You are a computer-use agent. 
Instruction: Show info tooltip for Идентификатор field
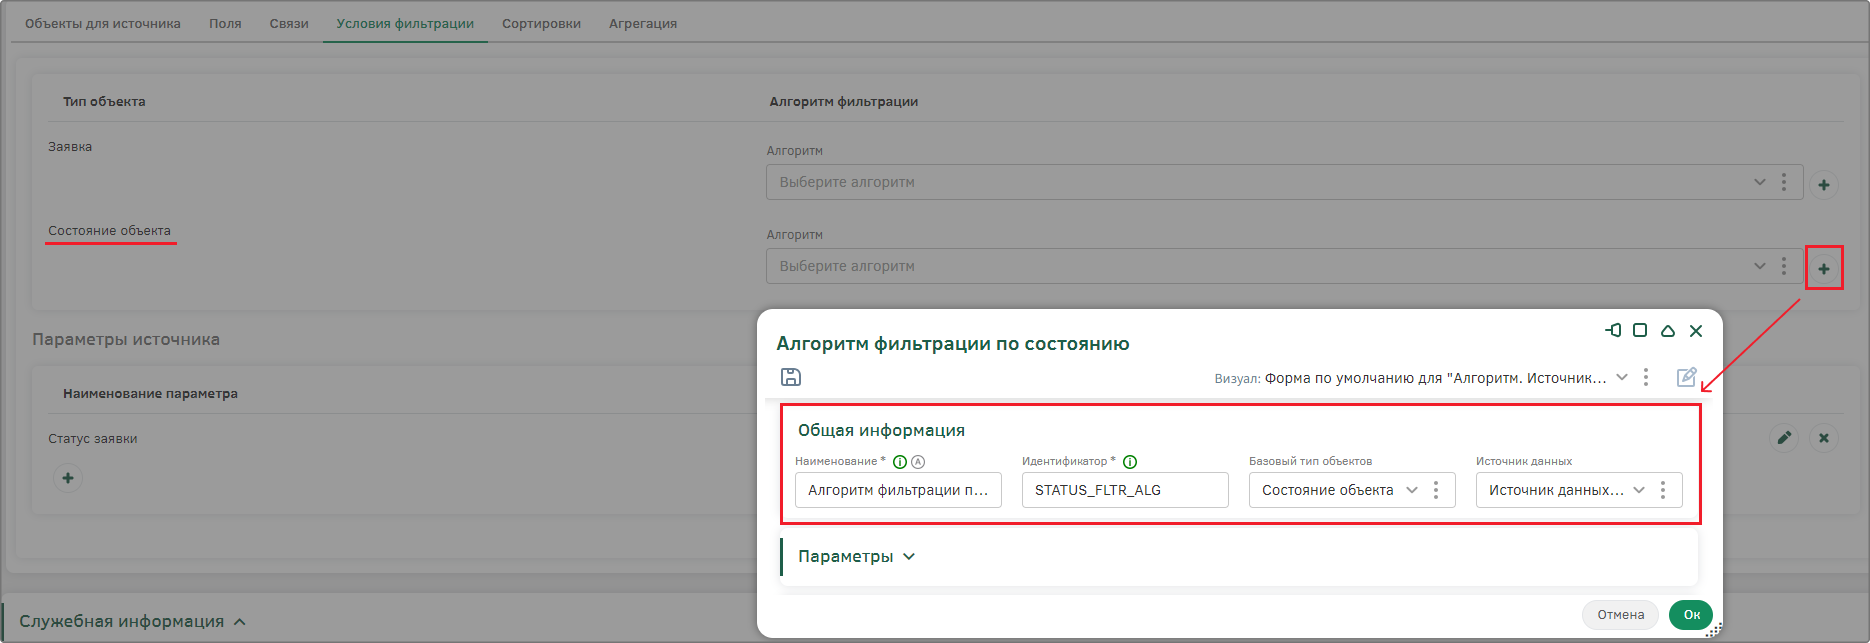point(1130,462)
